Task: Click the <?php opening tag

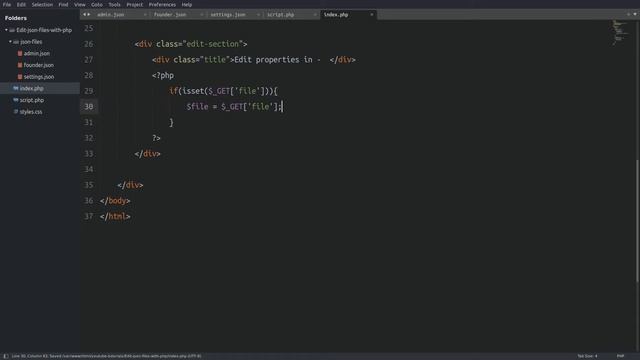Action: pos(163,76)
